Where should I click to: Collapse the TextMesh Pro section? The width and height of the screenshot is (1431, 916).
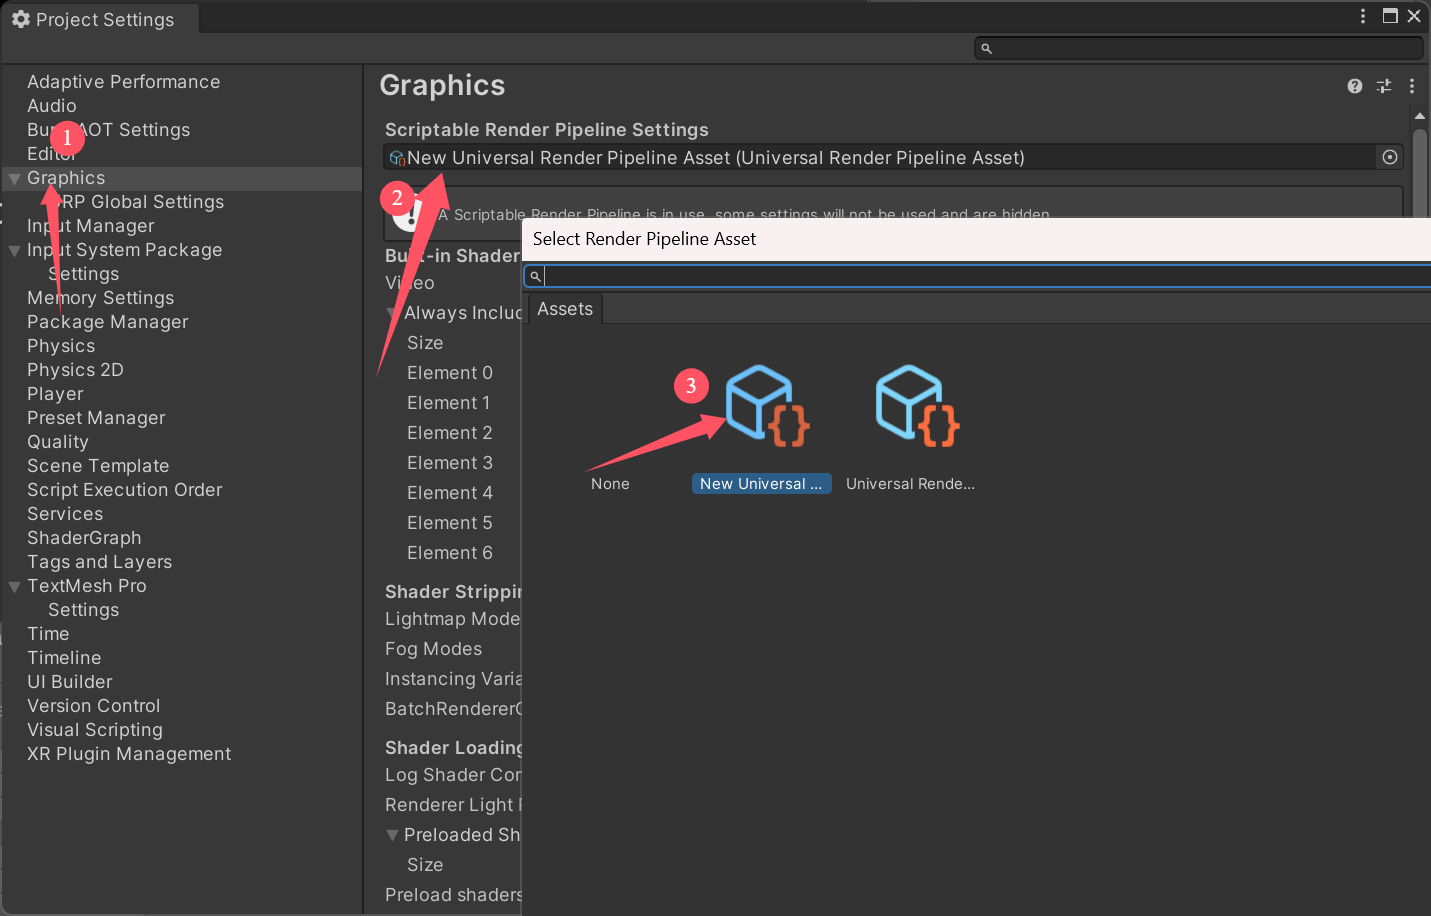coord(14,586)
